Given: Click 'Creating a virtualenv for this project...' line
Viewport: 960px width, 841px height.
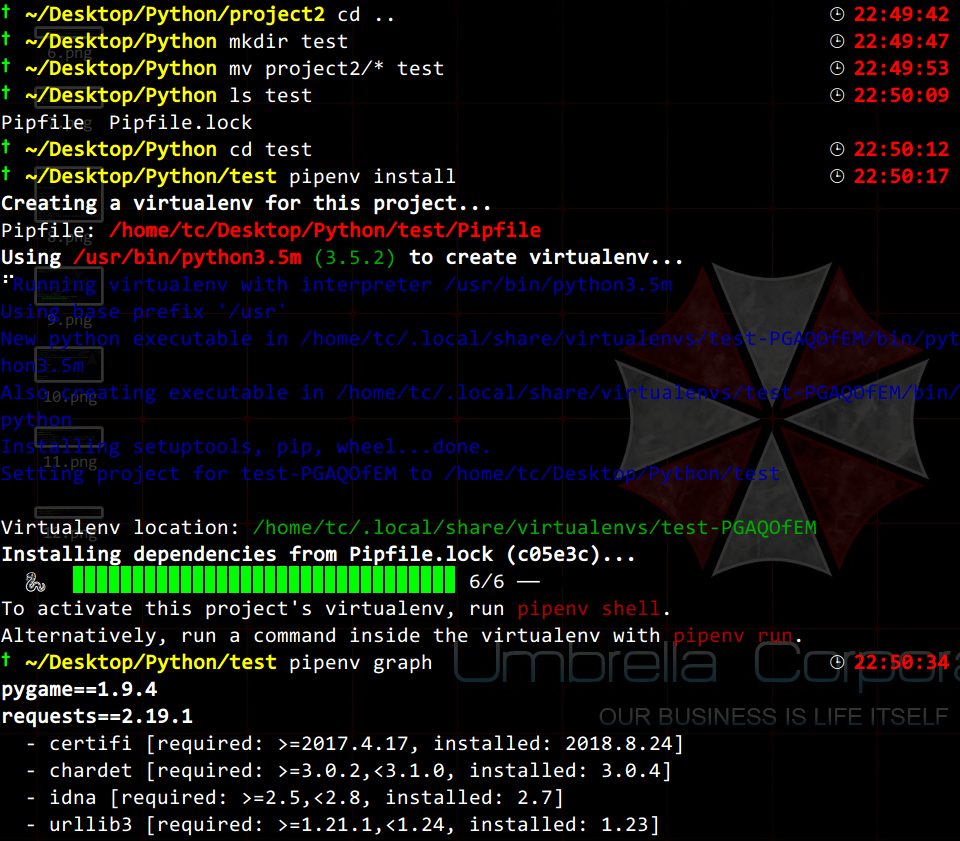Looking at the screenshot, I should click(x=246, y=204).
